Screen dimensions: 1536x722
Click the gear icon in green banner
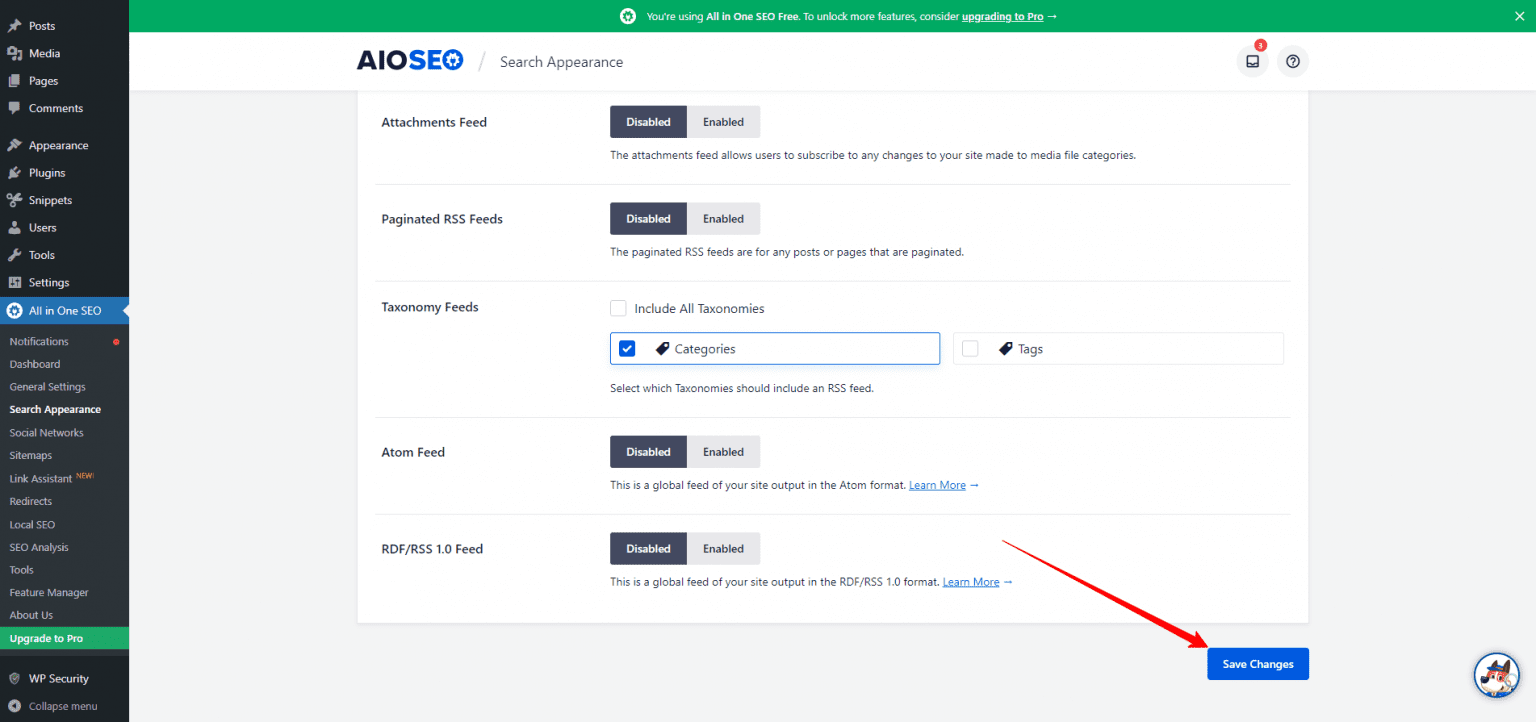pyautogui.click(x=627, y=16)
